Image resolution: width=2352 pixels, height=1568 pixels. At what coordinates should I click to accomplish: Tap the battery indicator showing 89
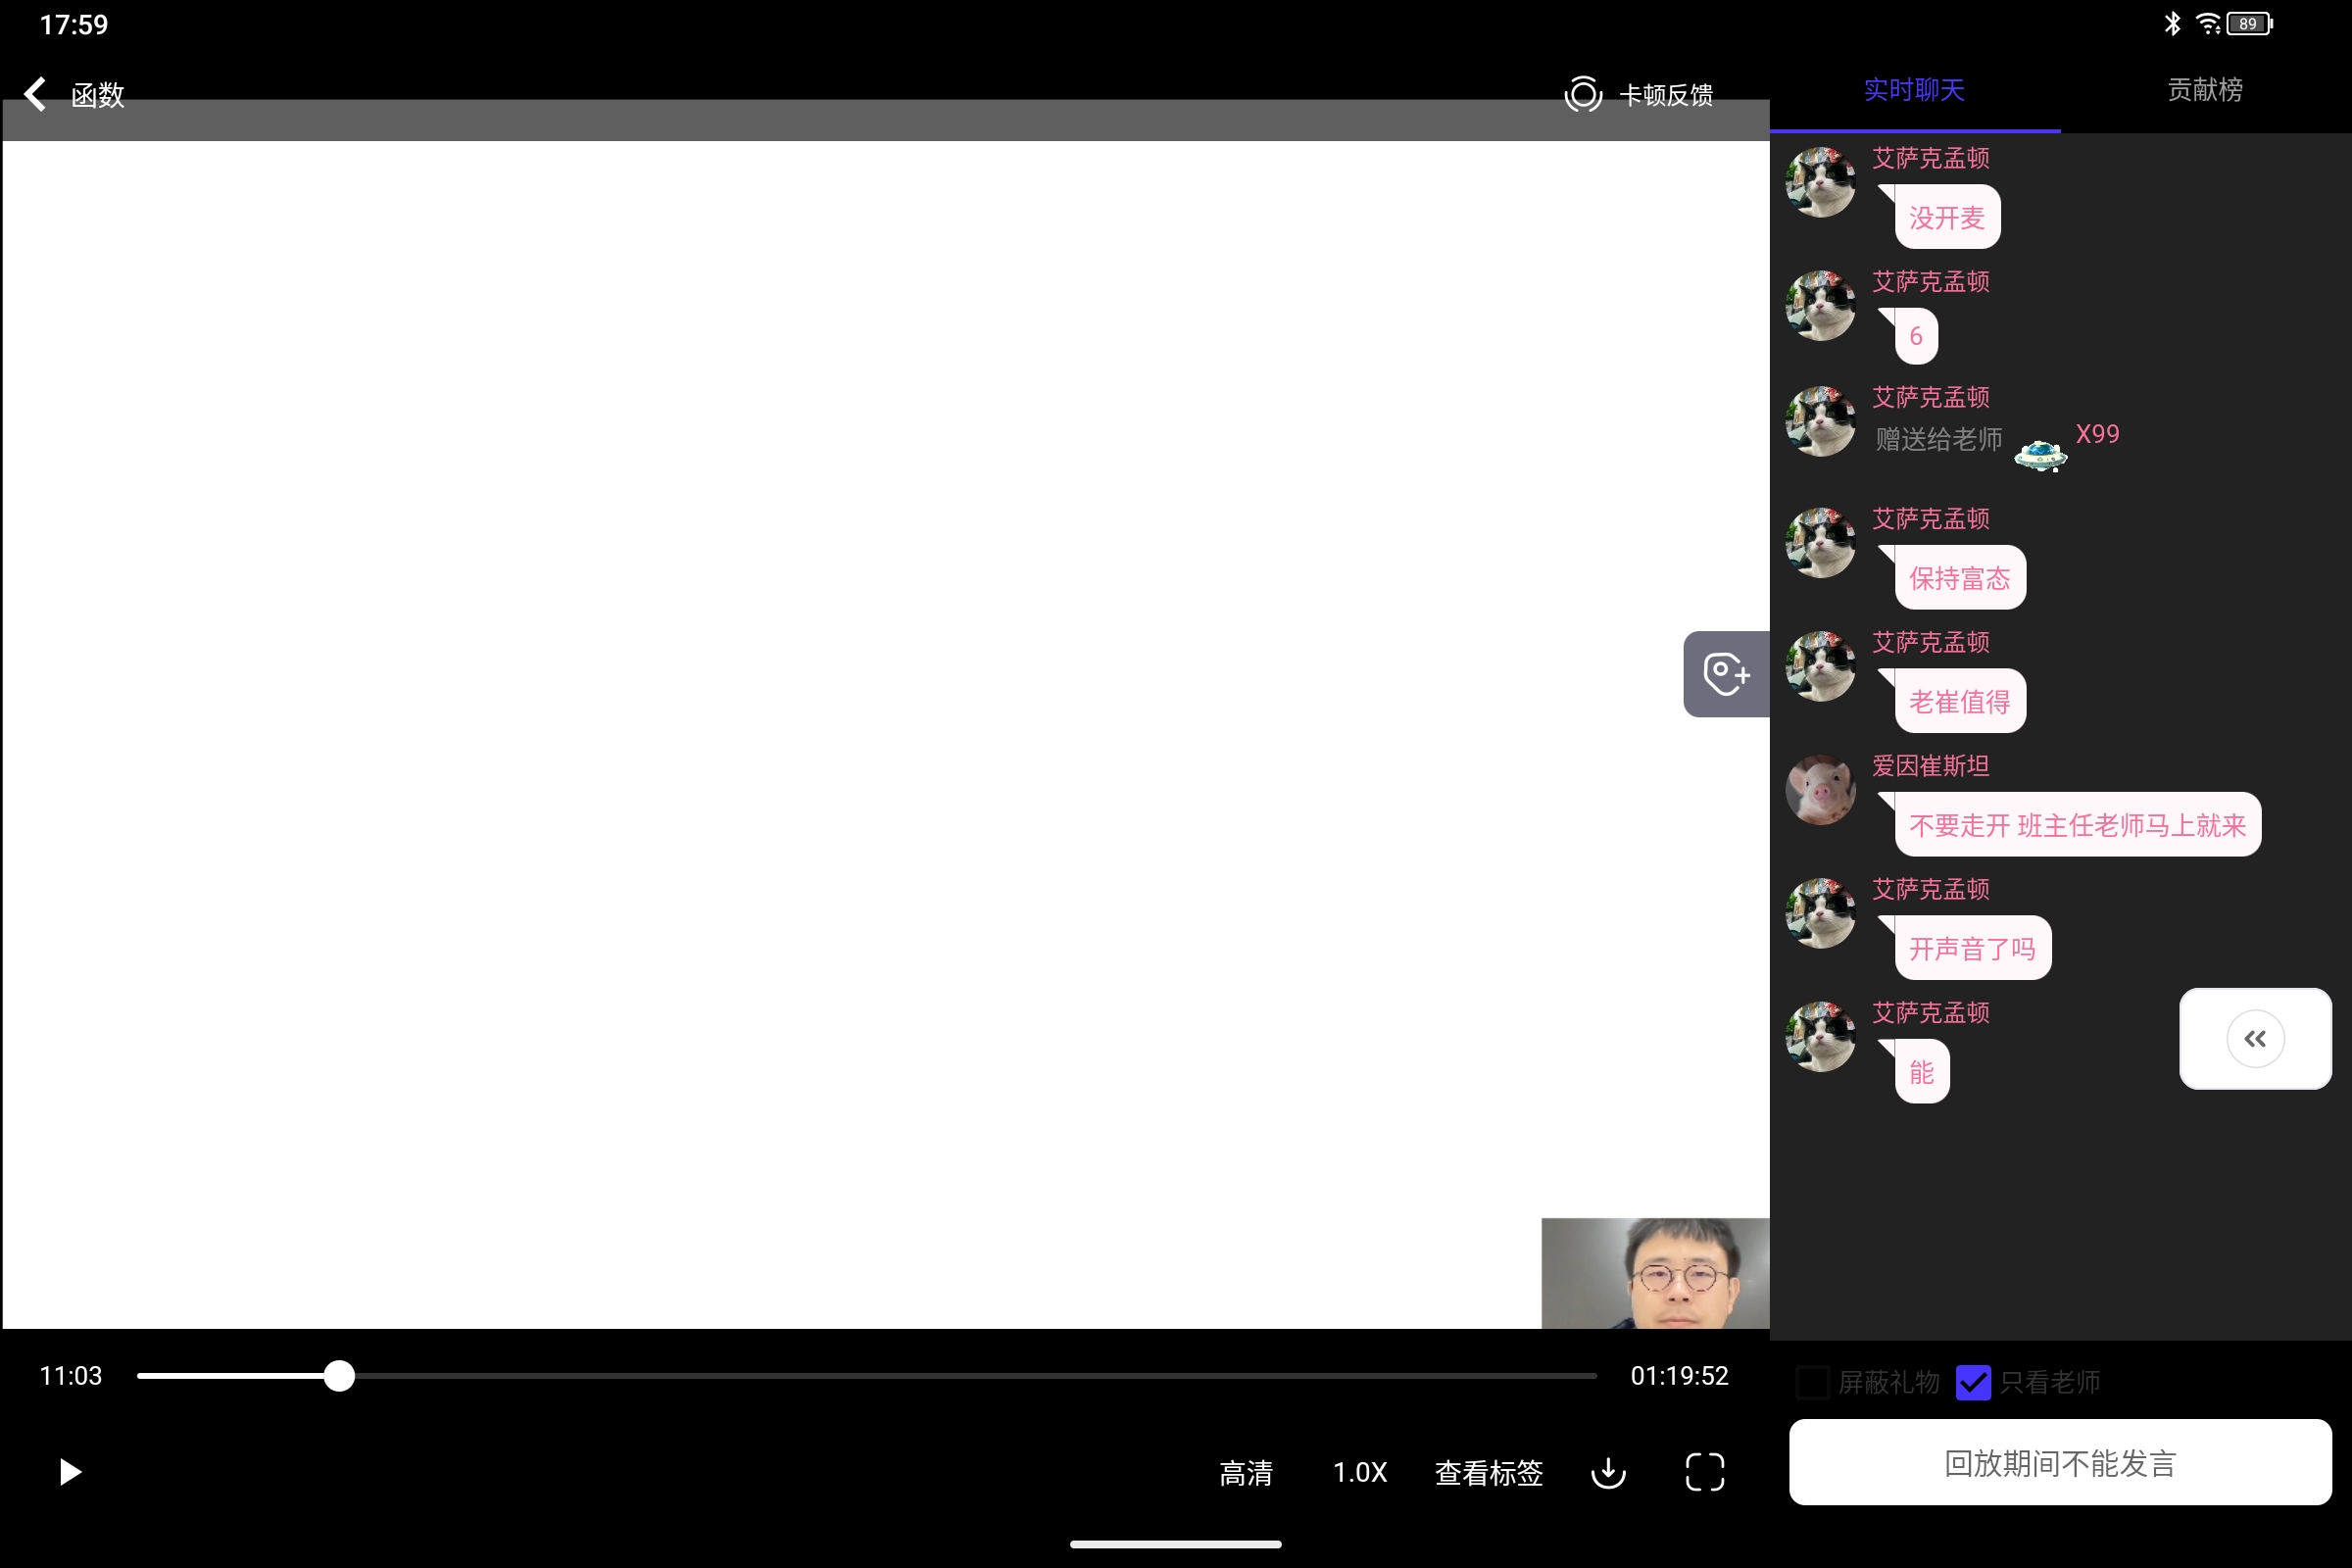coord(2249,23)
